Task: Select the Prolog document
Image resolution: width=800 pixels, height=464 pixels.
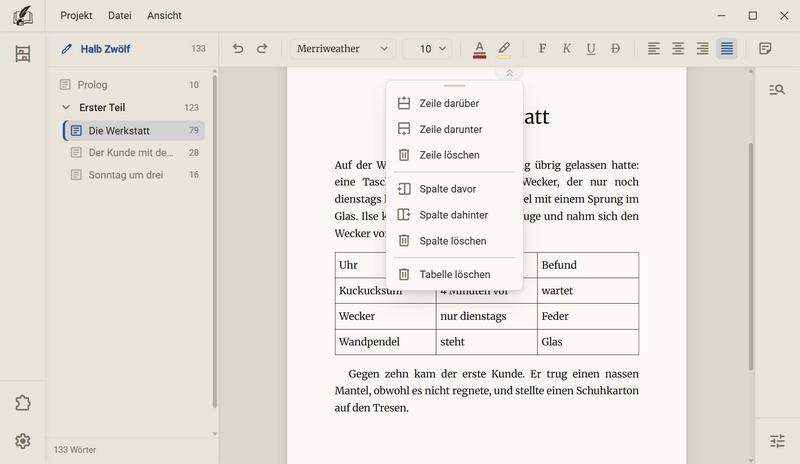Action: pos(130,85)
